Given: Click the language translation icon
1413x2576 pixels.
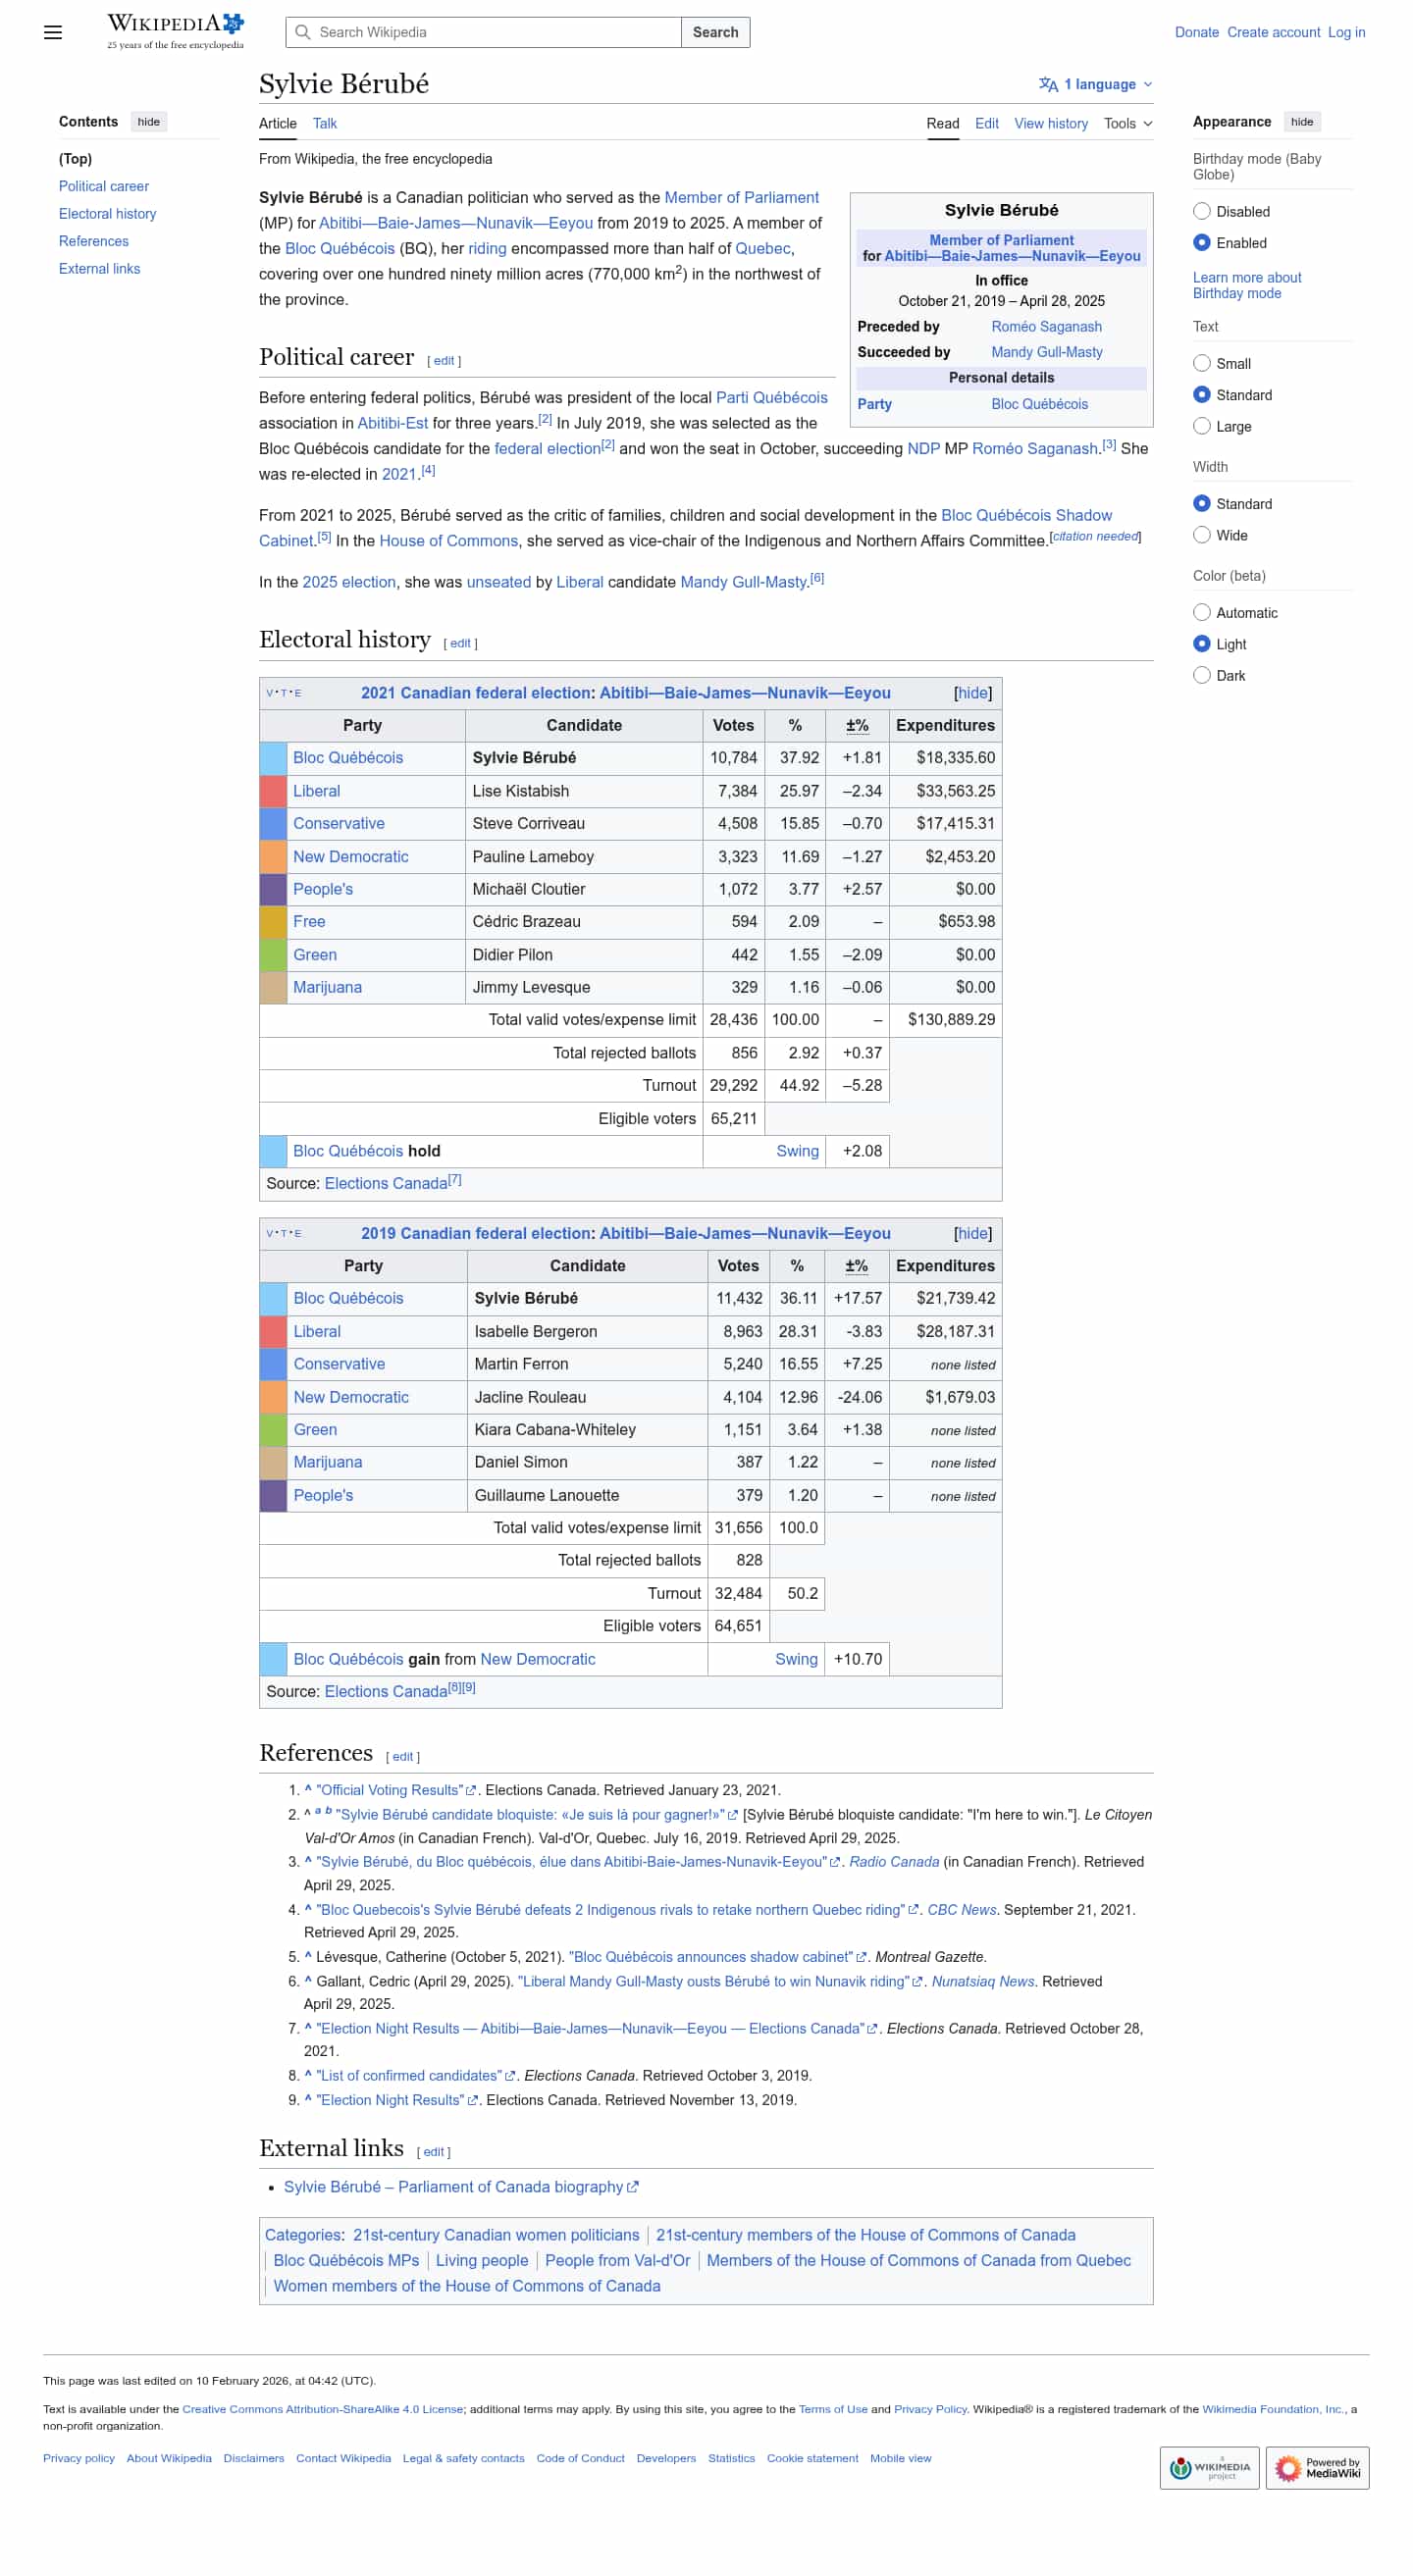Looking at the screenshot, I should (x=1048, y=84).
